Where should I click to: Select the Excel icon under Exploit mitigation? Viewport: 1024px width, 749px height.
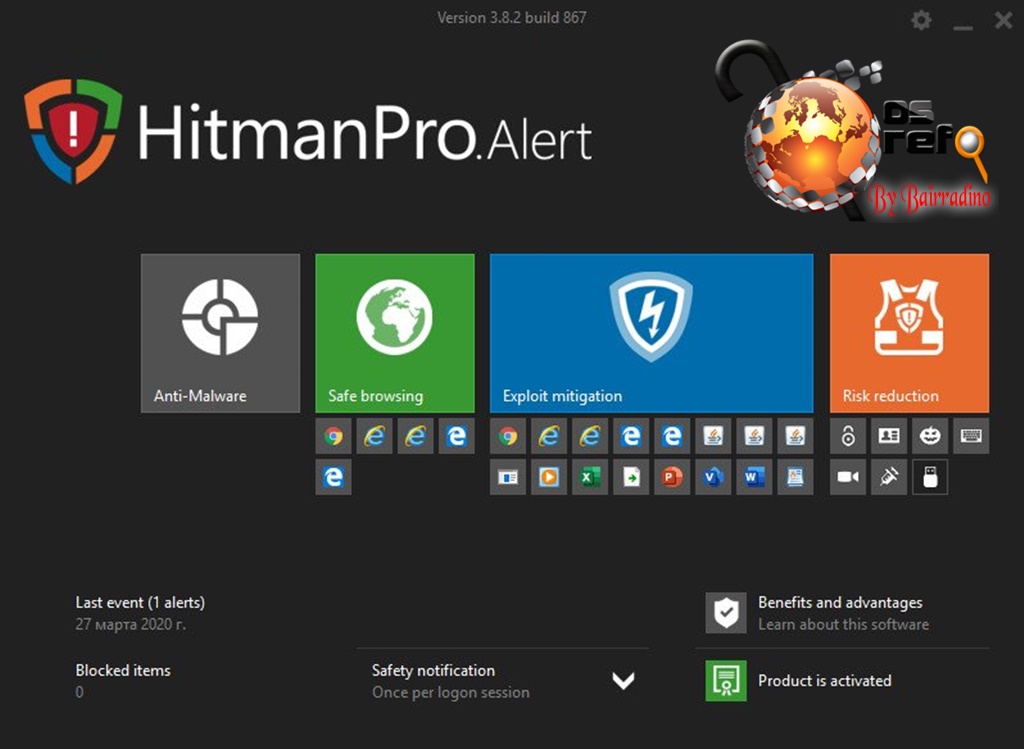590,477
